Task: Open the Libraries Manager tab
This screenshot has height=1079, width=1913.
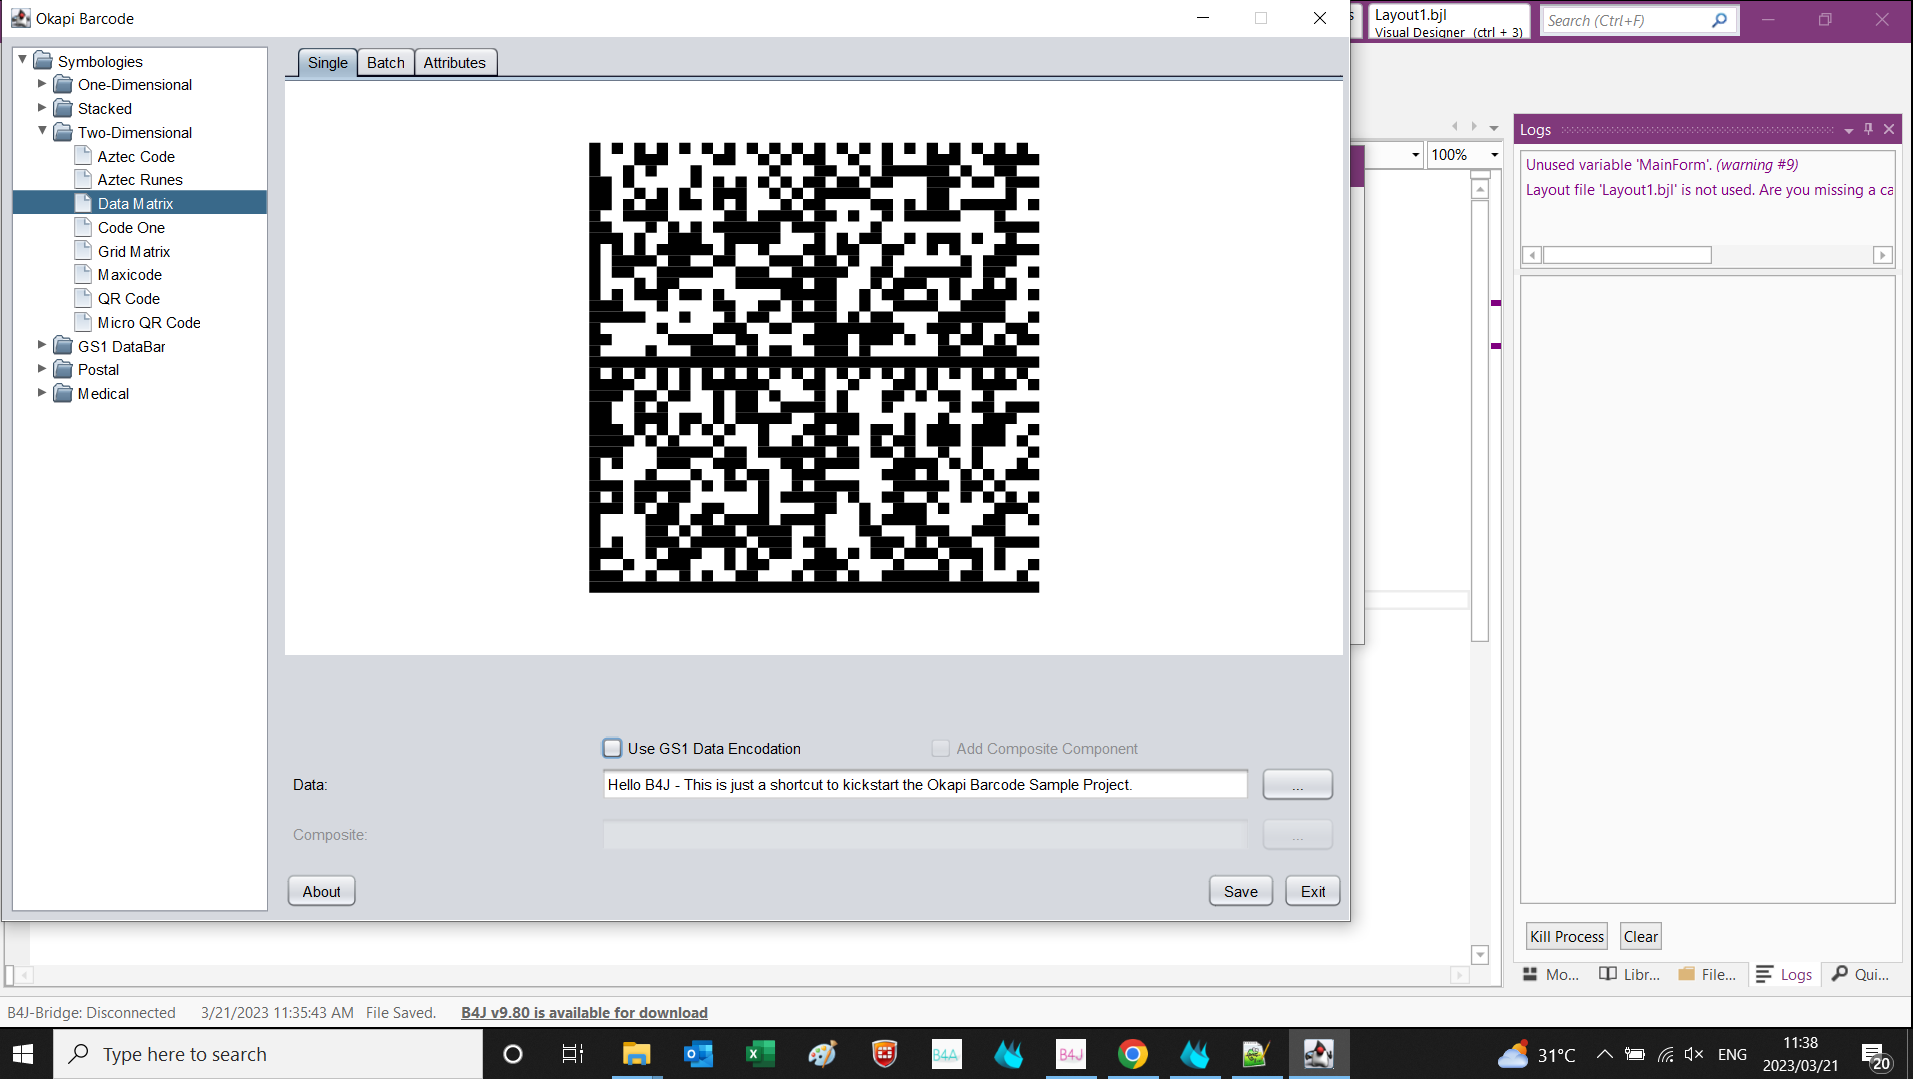Action: pos(1629,974)
